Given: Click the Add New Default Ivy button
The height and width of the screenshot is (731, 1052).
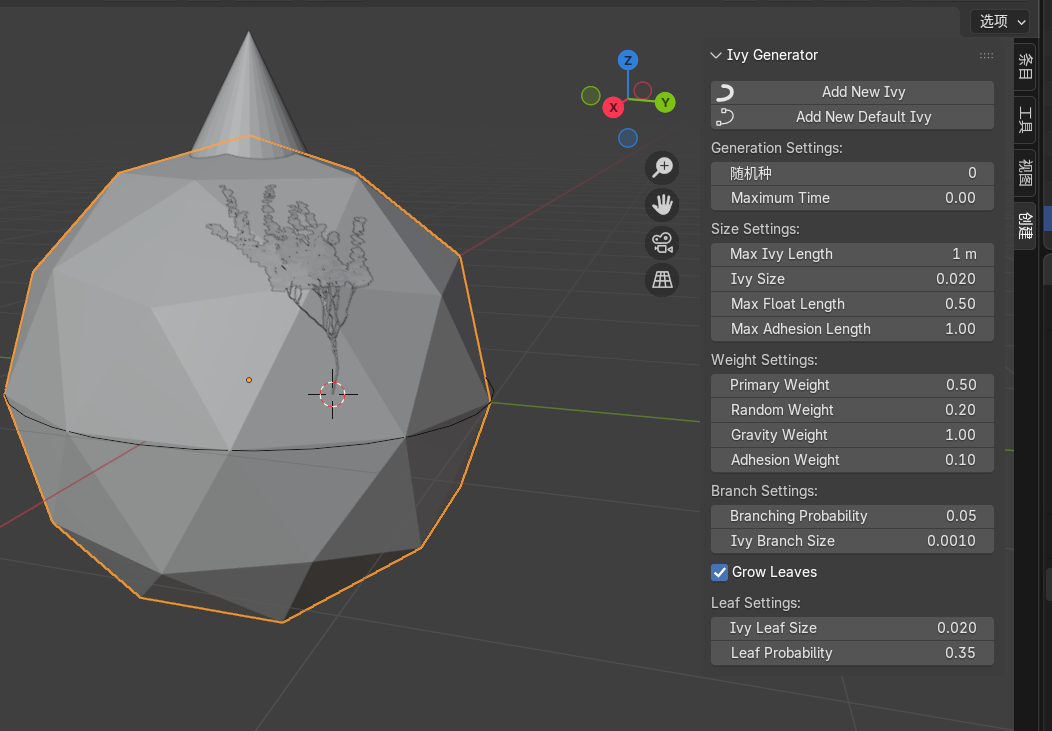Looking at the screenshot, I should tap(852, 117).
